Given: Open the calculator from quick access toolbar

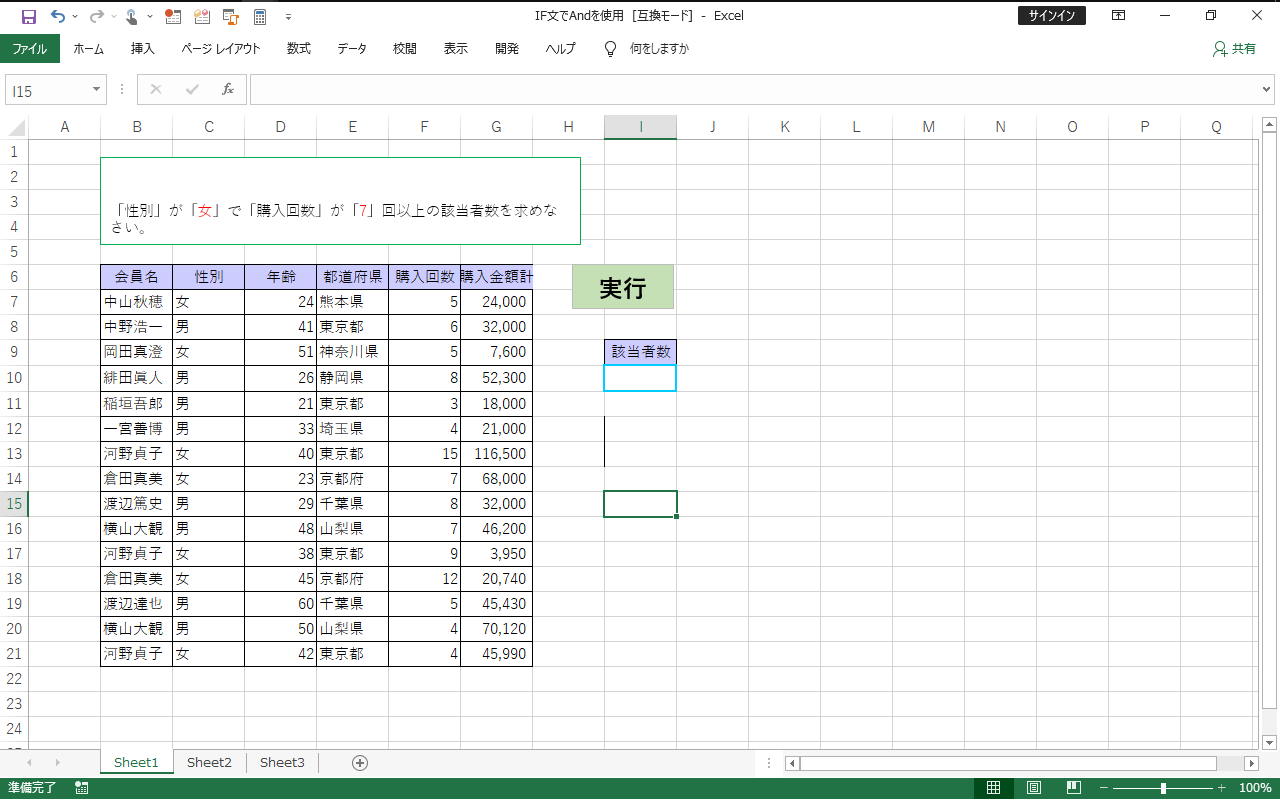Looking at the screenshot, I should [260, 16].
